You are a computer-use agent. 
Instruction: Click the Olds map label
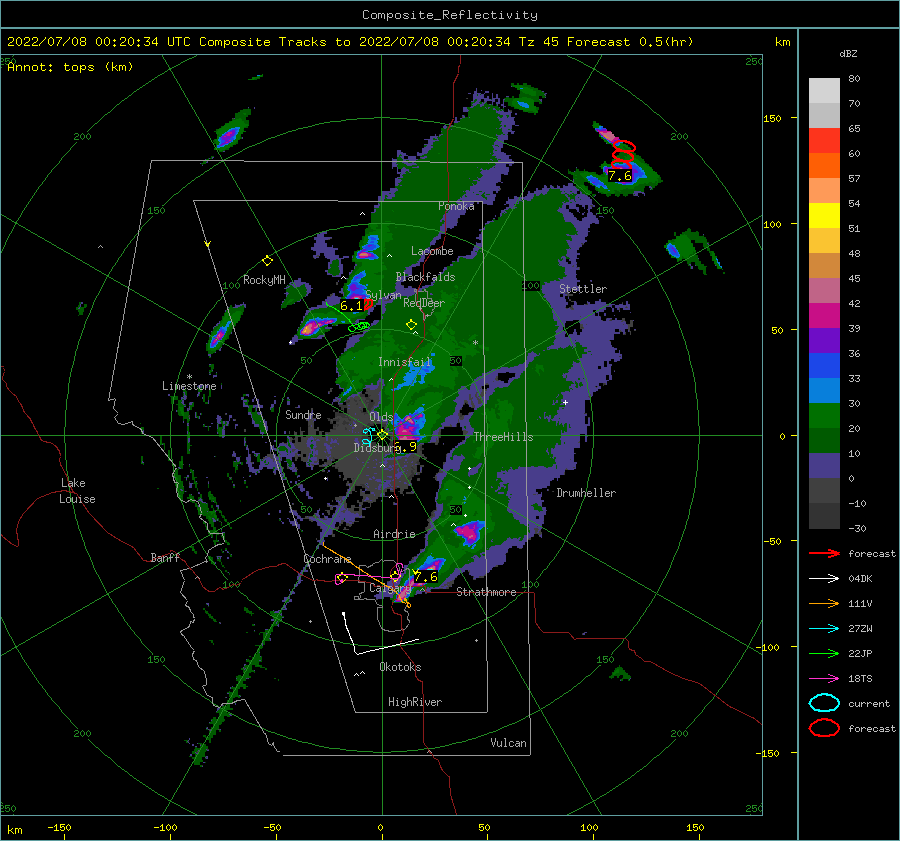(x=381, y=416)
